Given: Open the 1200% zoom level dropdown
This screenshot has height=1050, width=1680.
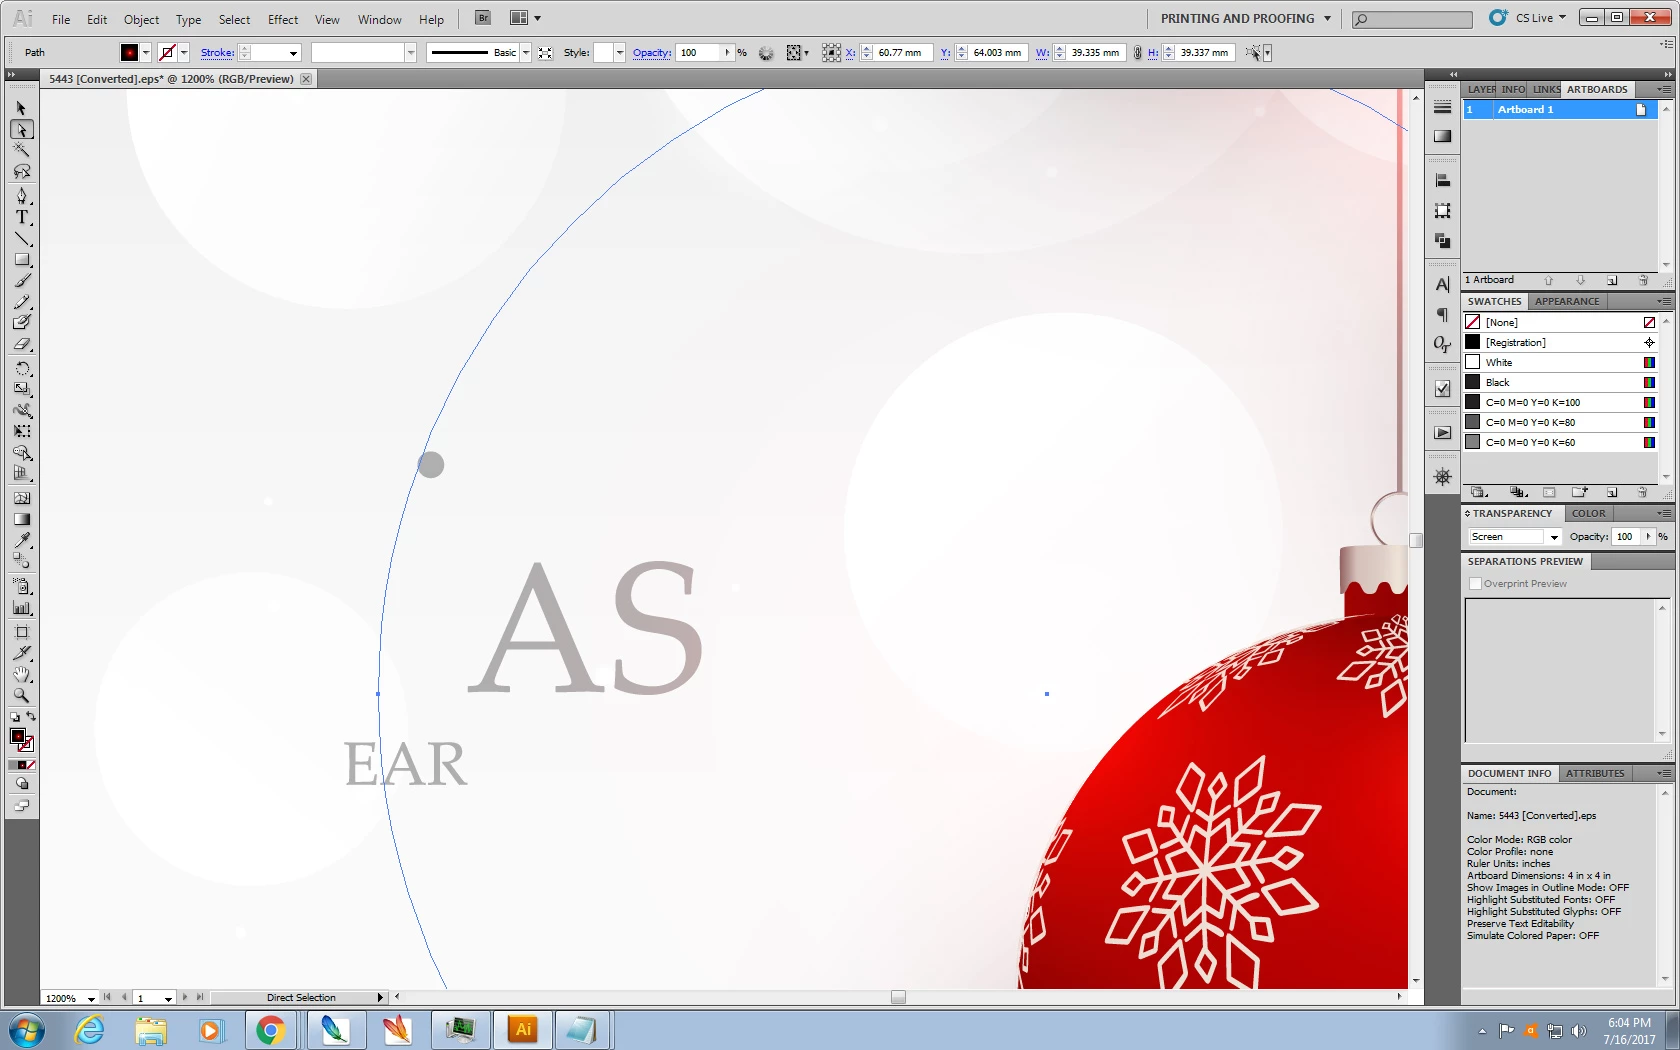Looking at the screenshot, I should pyautogui.click(x=91, y=998).
